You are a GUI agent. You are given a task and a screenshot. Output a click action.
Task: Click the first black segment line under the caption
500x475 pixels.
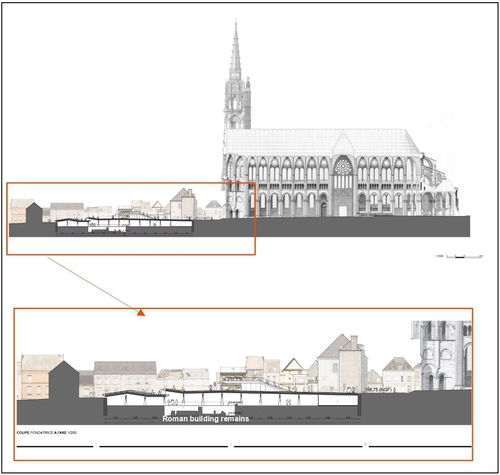click(55, 446)
